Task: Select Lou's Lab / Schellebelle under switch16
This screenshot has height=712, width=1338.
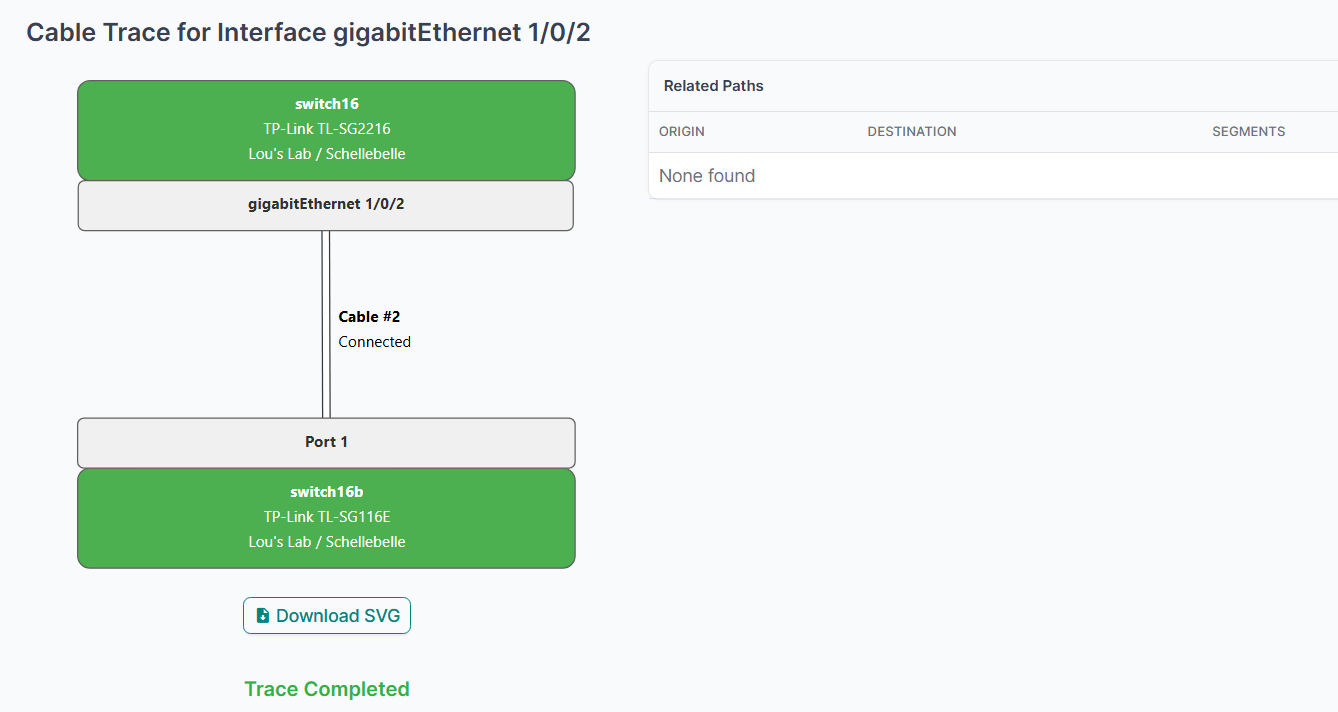Action: point(326,154)
